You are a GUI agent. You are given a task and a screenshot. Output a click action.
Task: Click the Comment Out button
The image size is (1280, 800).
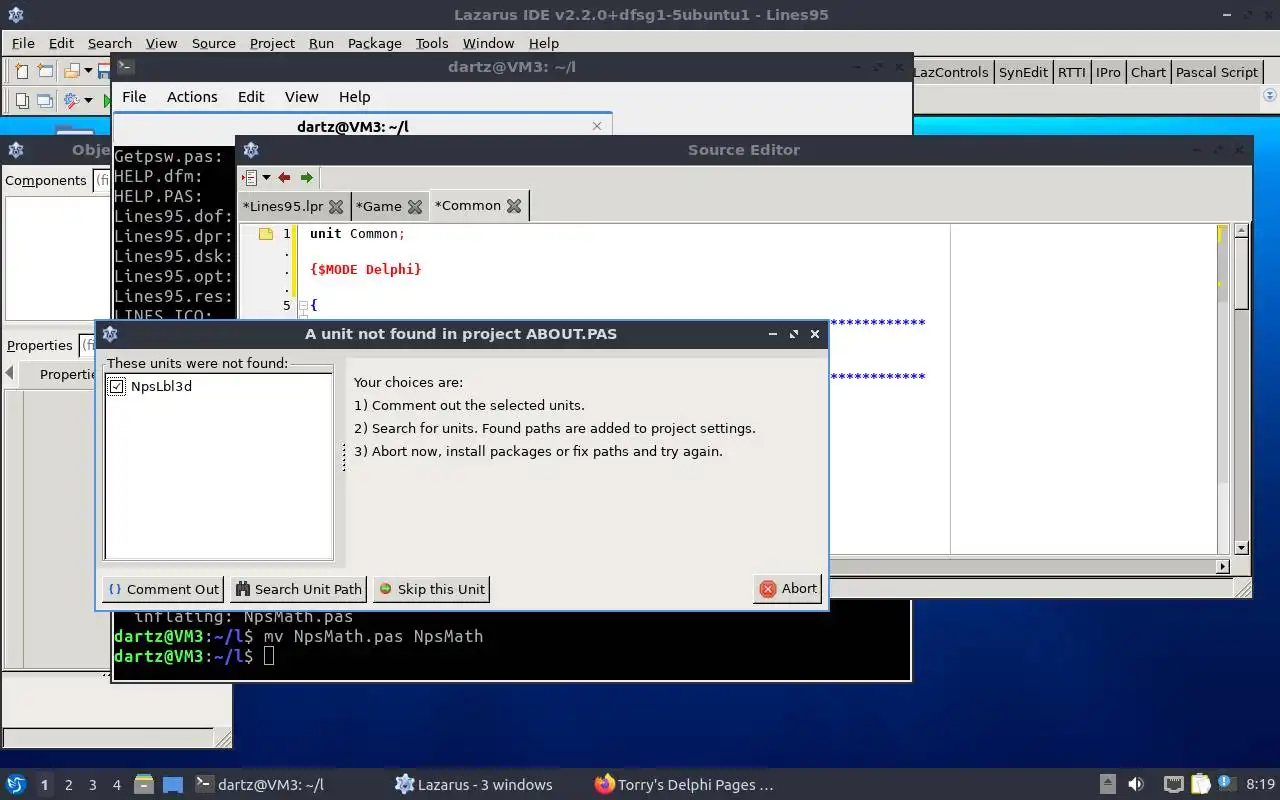click(163, 589)
